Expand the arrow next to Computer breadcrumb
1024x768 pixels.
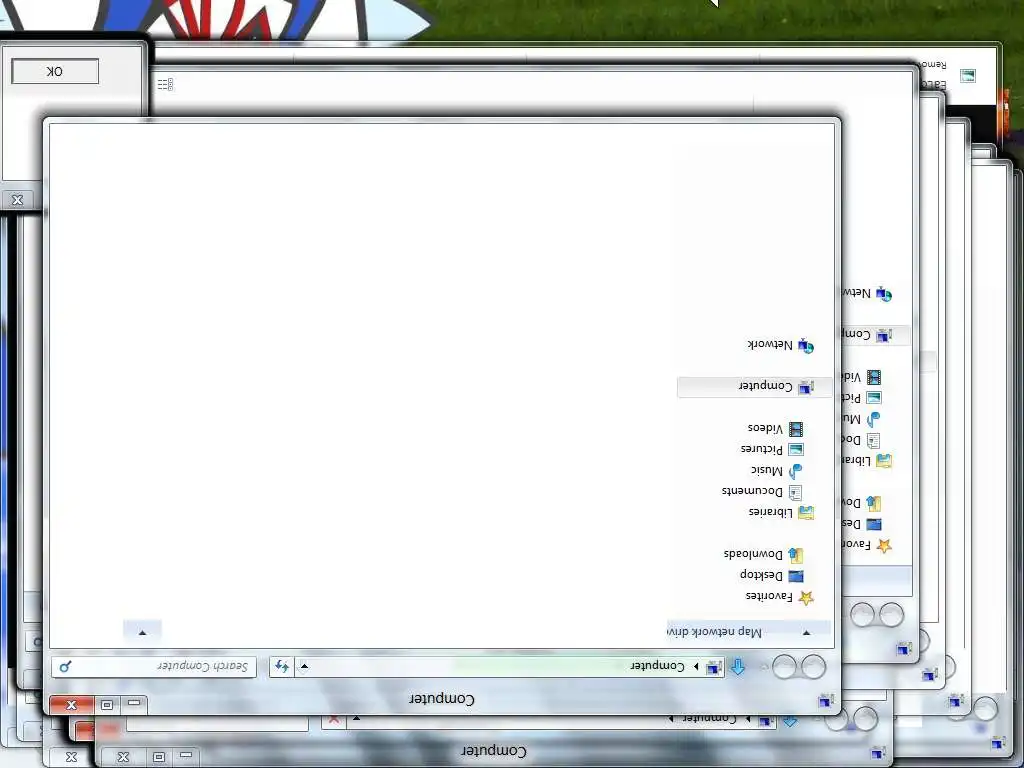click(x=696, y=666)
